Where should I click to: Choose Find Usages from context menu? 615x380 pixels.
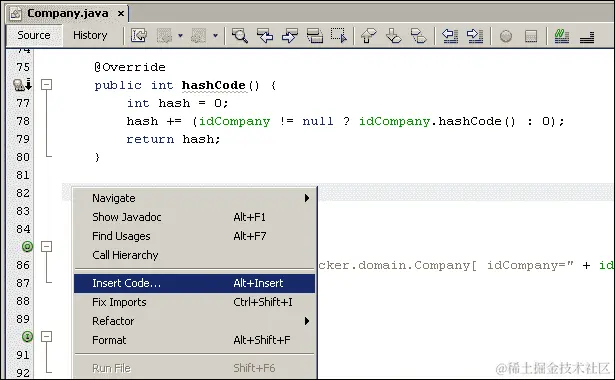pos(195,236)
